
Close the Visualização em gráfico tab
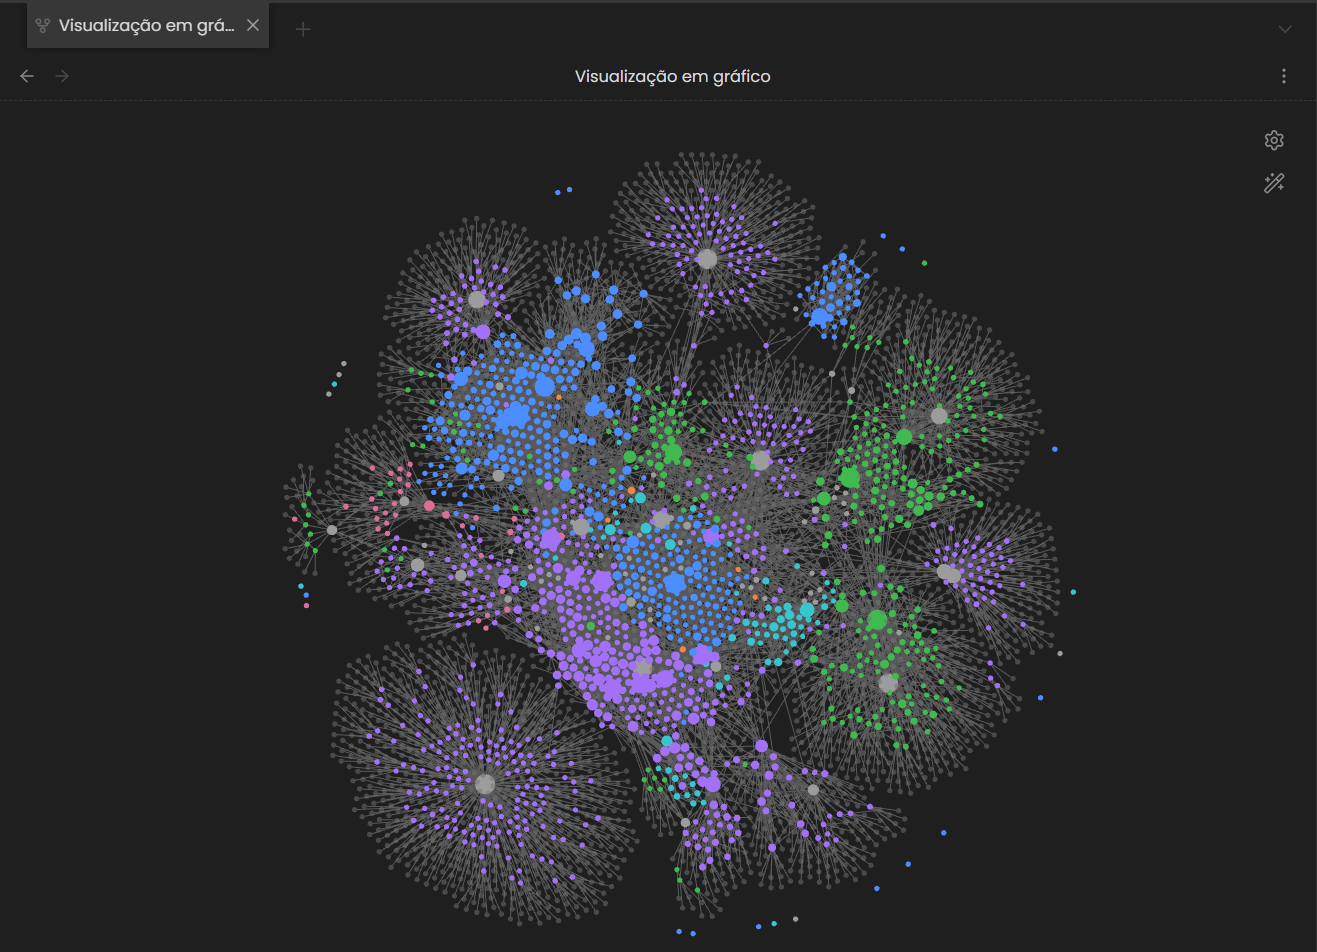point(253,25)
